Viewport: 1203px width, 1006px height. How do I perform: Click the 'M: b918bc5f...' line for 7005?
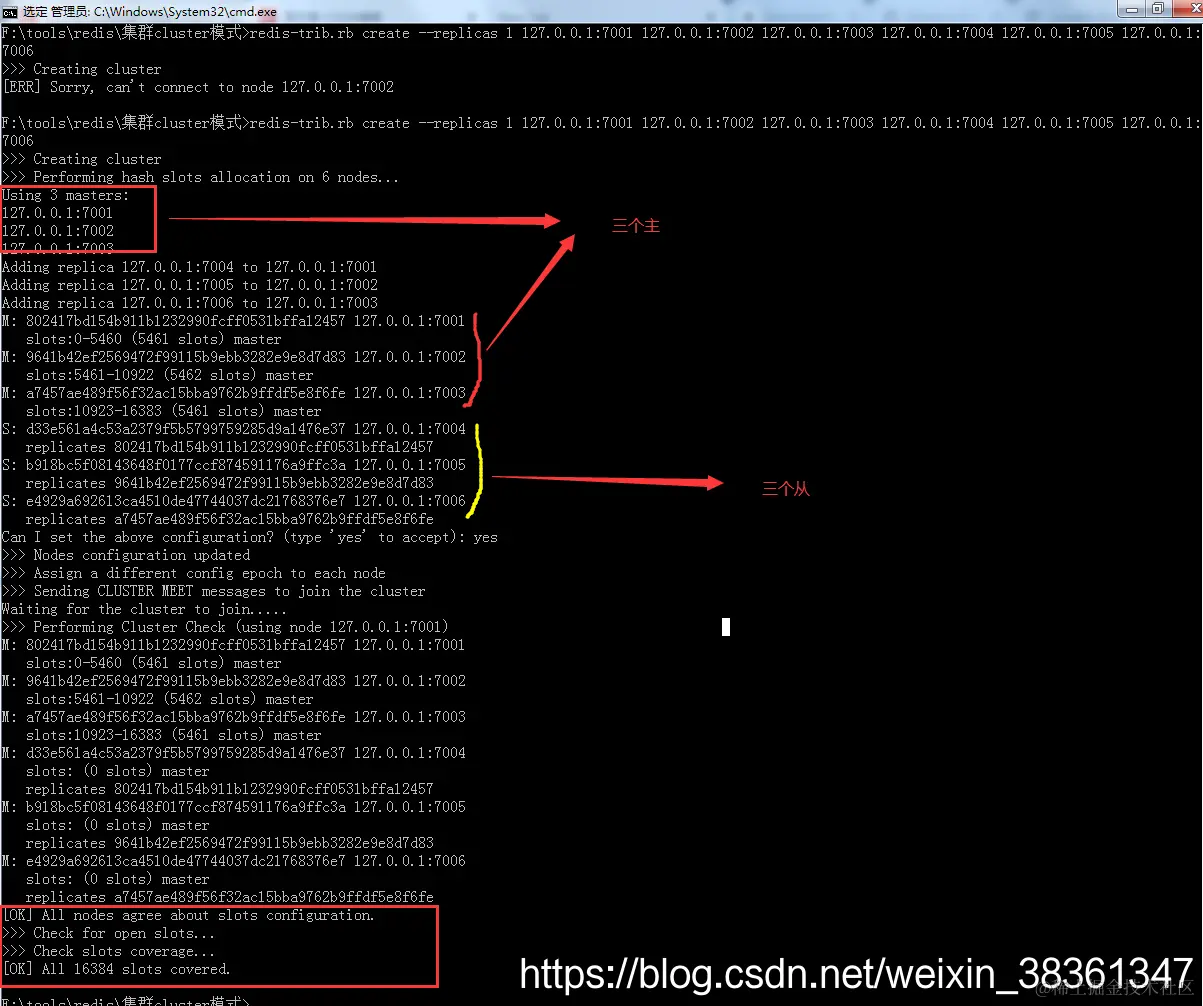234,807
